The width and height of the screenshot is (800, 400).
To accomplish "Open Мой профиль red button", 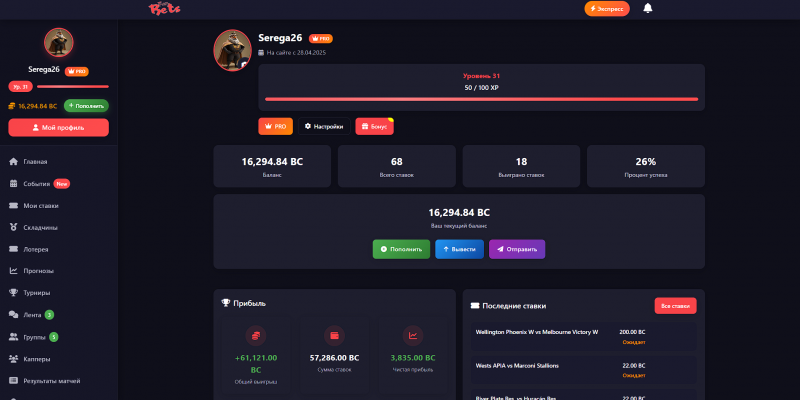I will [59, 128].
